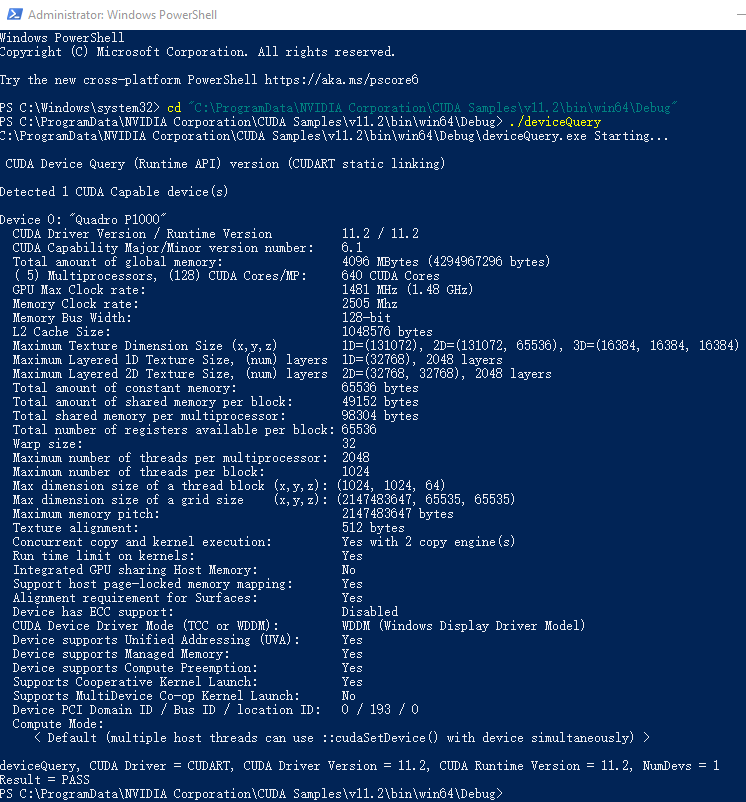Click the Quadro P1000 device name
The height and width of the screenshot is (802, 746).
point(118,219)
